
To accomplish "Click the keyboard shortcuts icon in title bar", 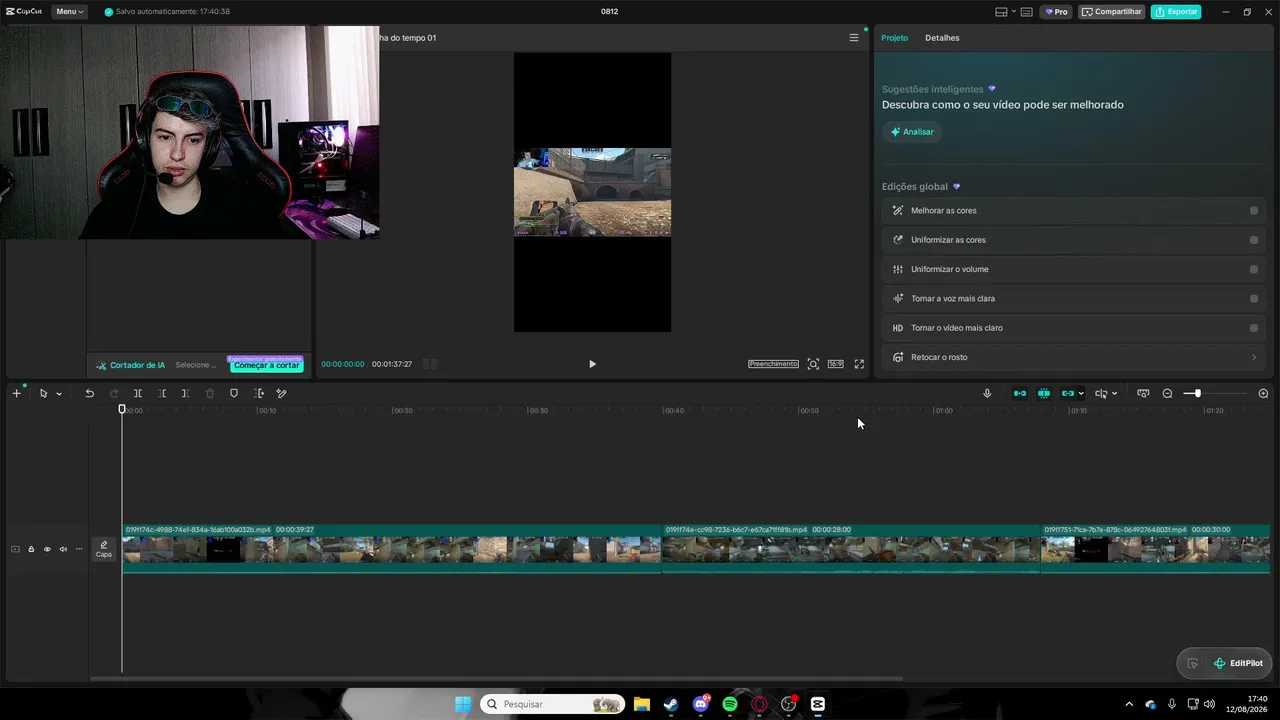I will pos(1026,12).
